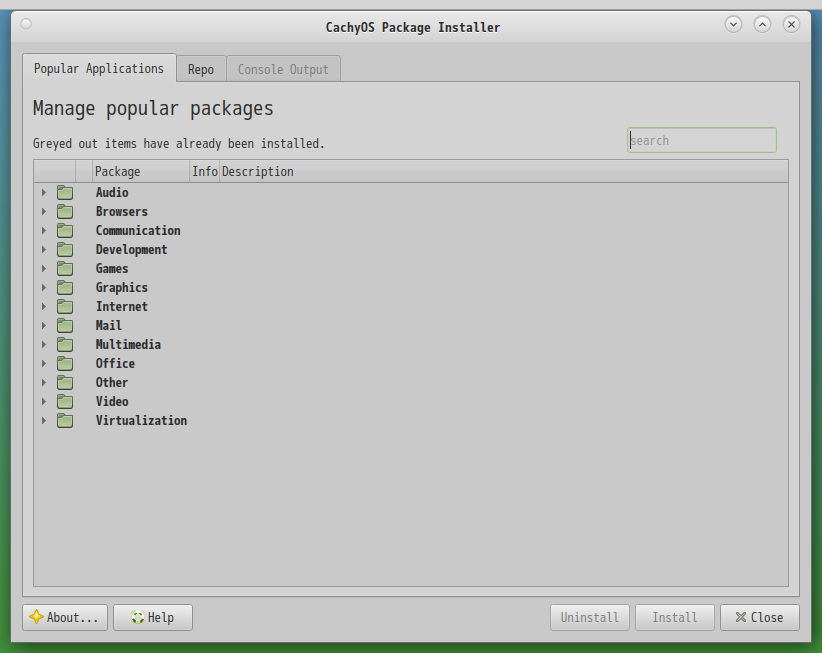Expand the Multimedia category arrow
The image size is (822, 653).
coord(44,345)
